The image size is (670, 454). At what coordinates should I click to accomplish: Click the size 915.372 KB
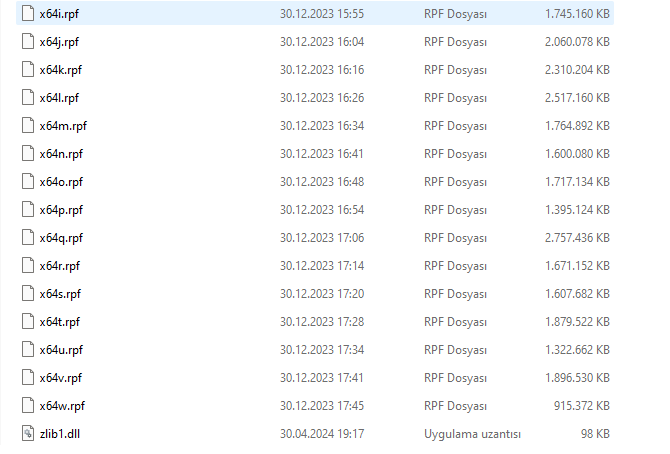(582, 406)
